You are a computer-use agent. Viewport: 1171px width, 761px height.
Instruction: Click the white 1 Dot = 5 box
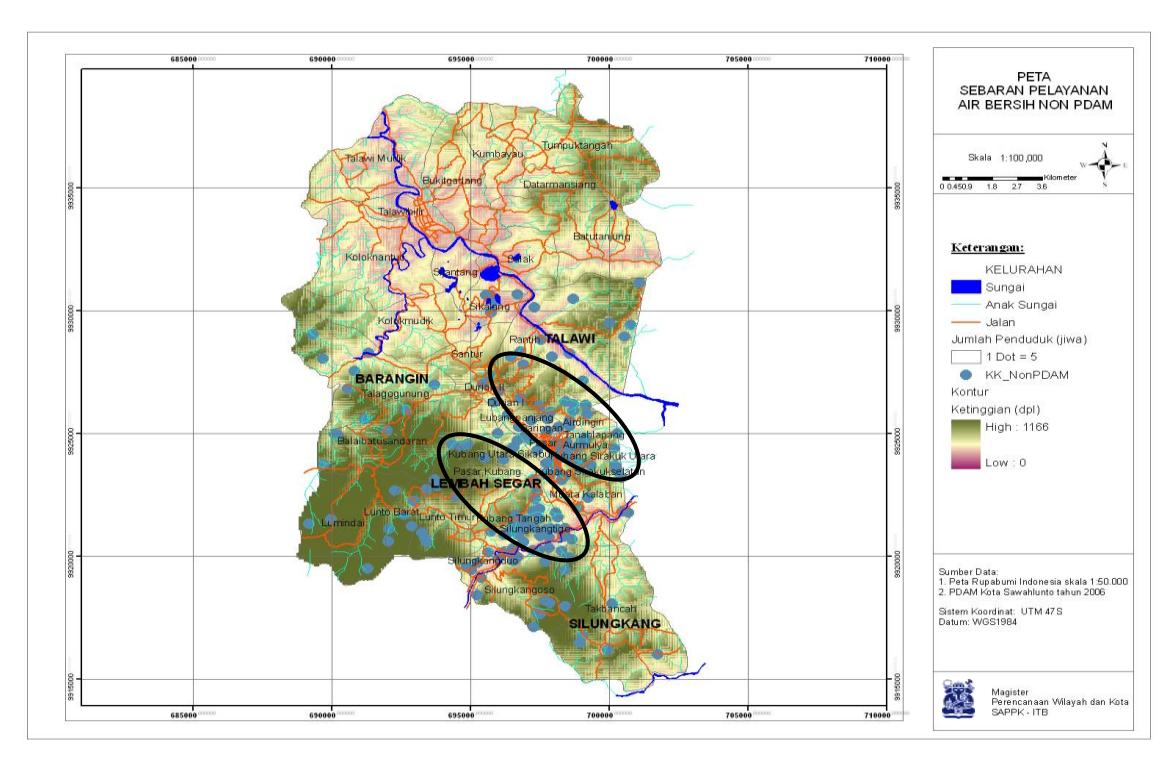[966, 357]
